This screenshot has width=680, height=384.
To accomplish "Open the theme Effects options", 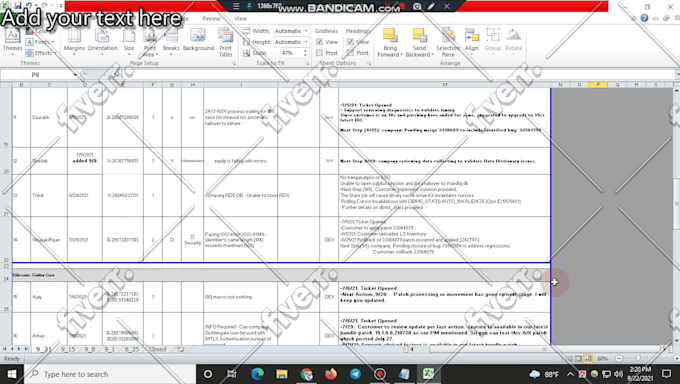I will point(40,53).
